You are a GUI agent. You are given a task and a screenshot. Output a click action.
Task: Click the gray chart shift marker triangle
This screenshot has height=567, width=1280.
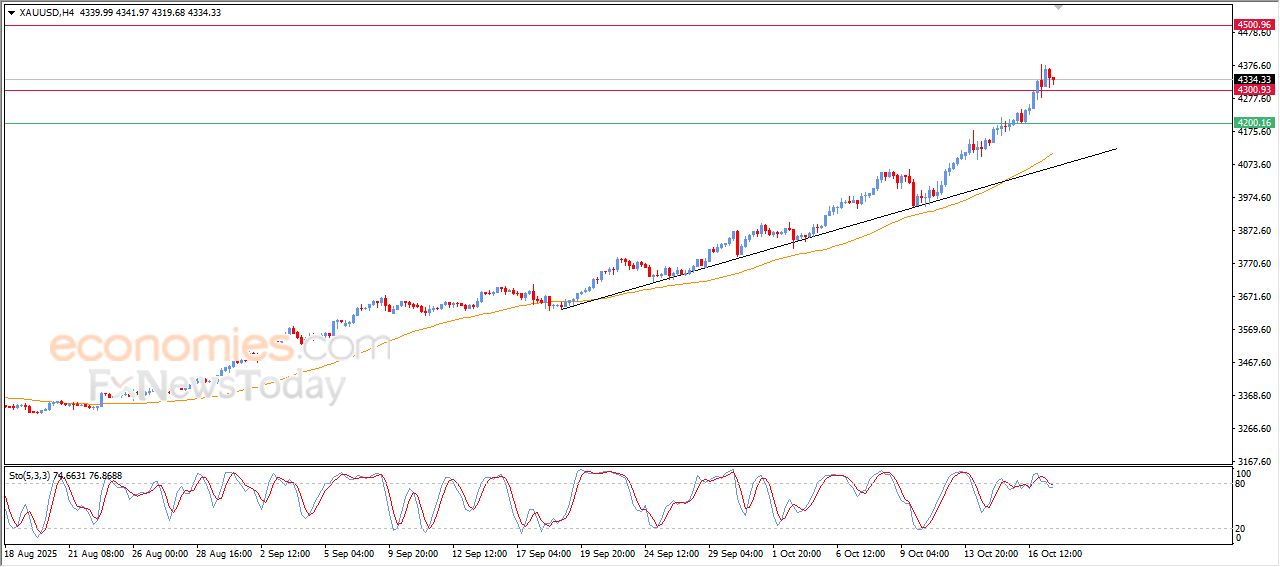(1059, 7)
